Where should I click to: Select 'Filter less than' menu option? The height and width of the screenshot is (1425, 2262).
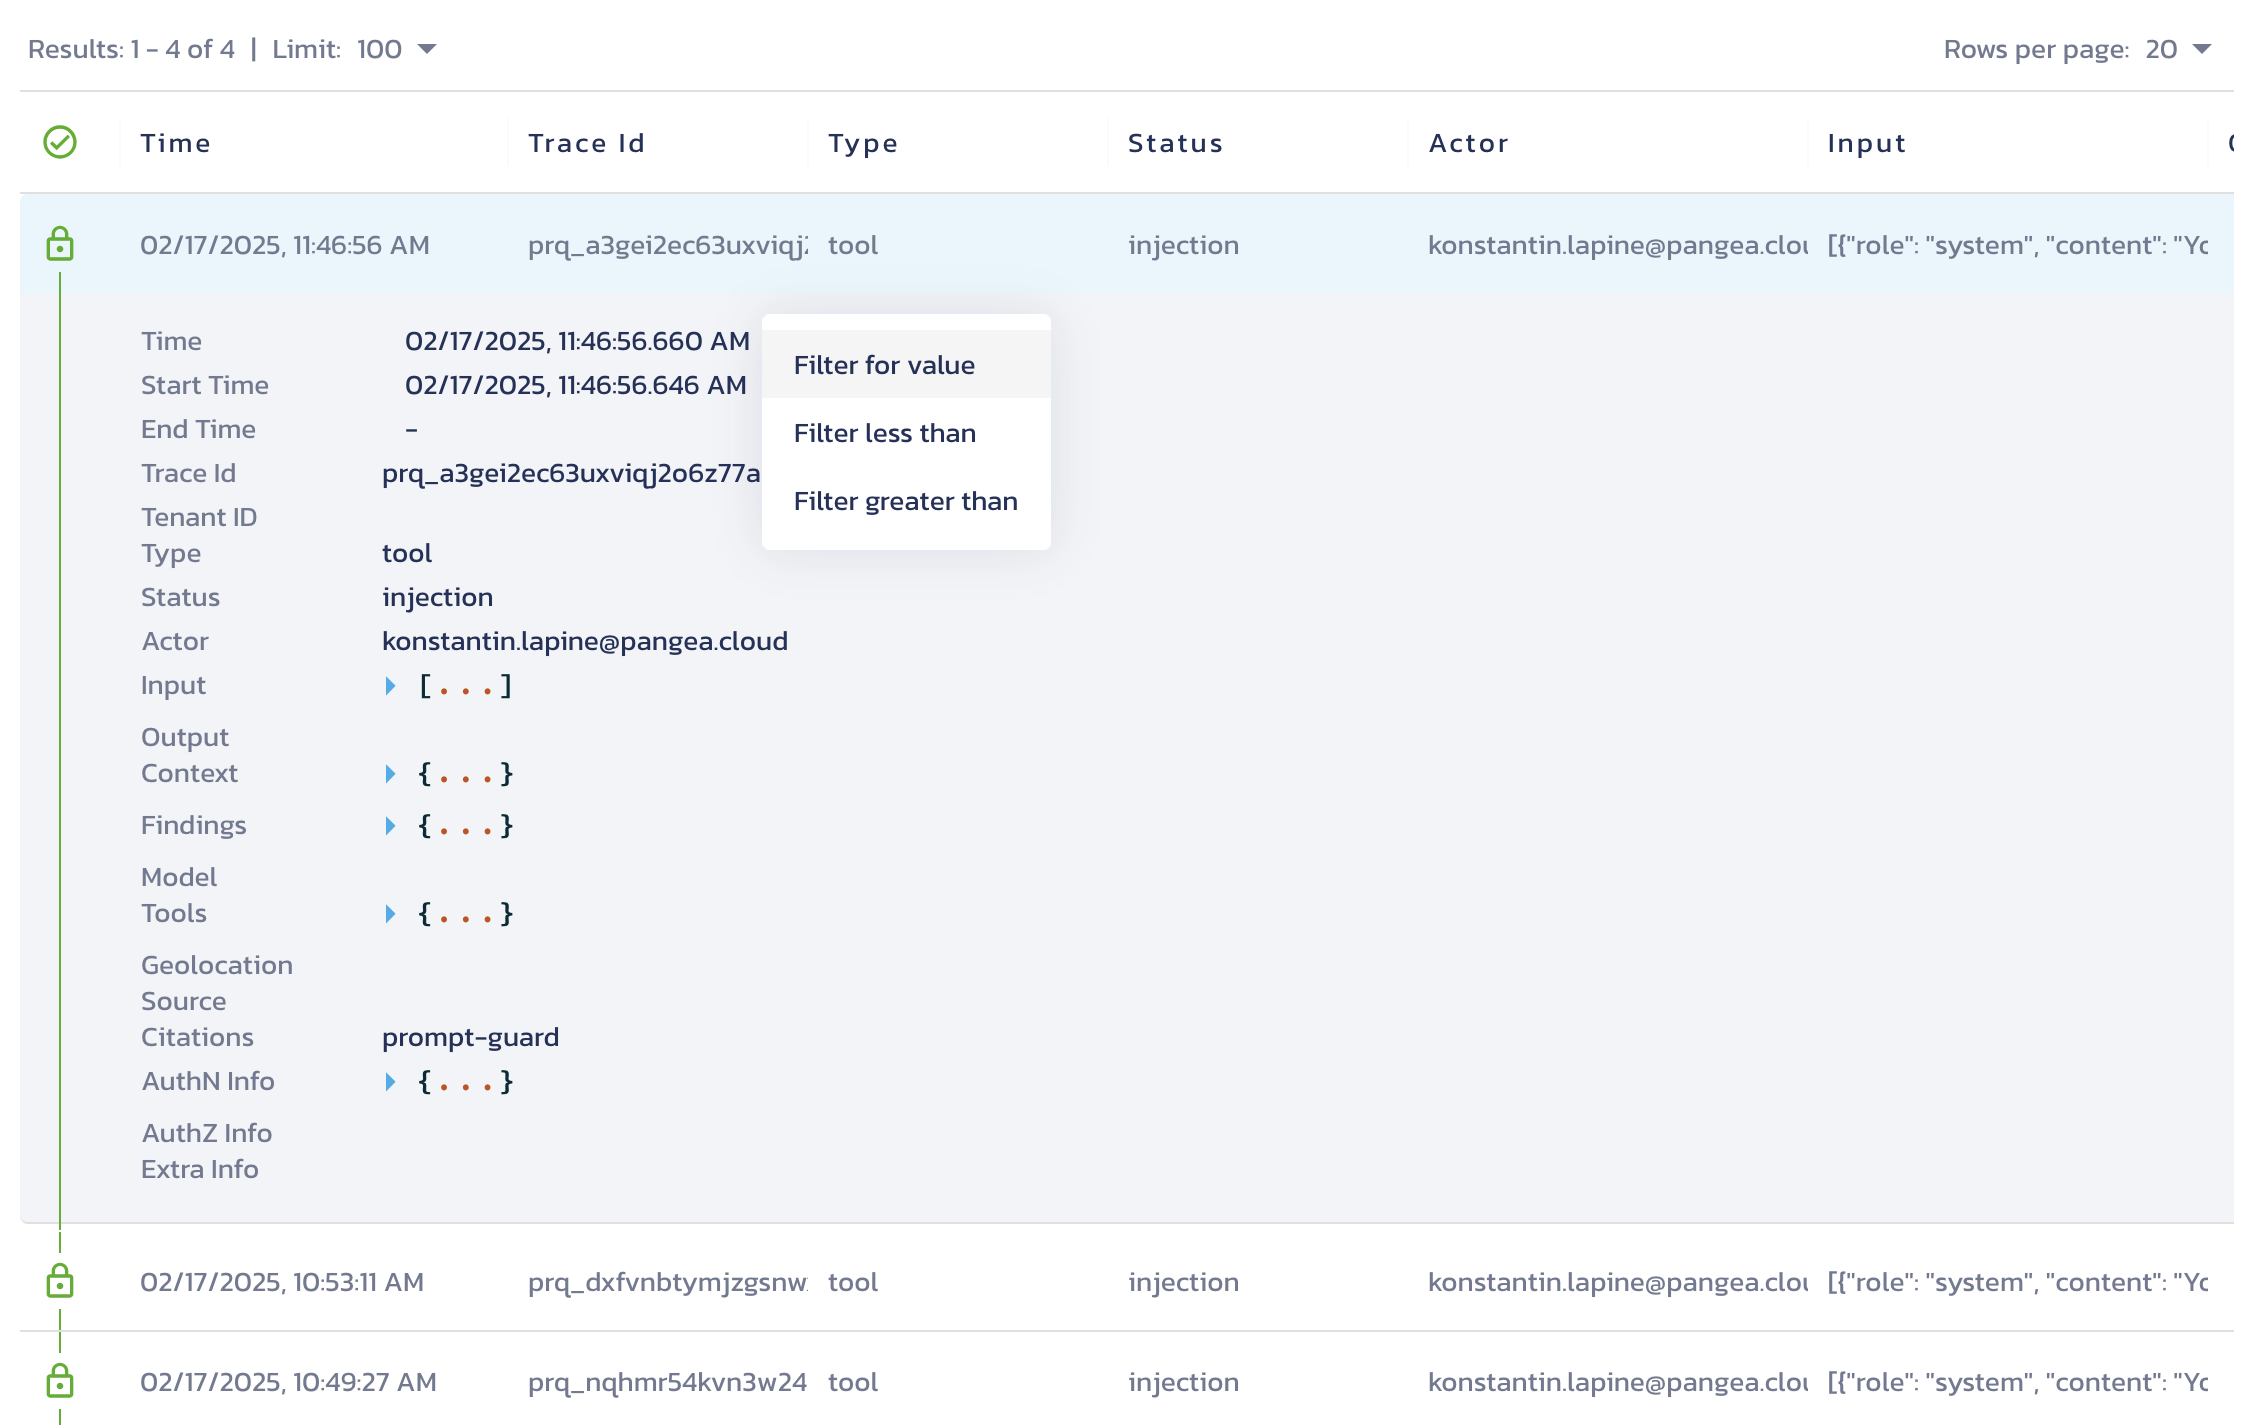pyautogui.click(x=885, y=432)
